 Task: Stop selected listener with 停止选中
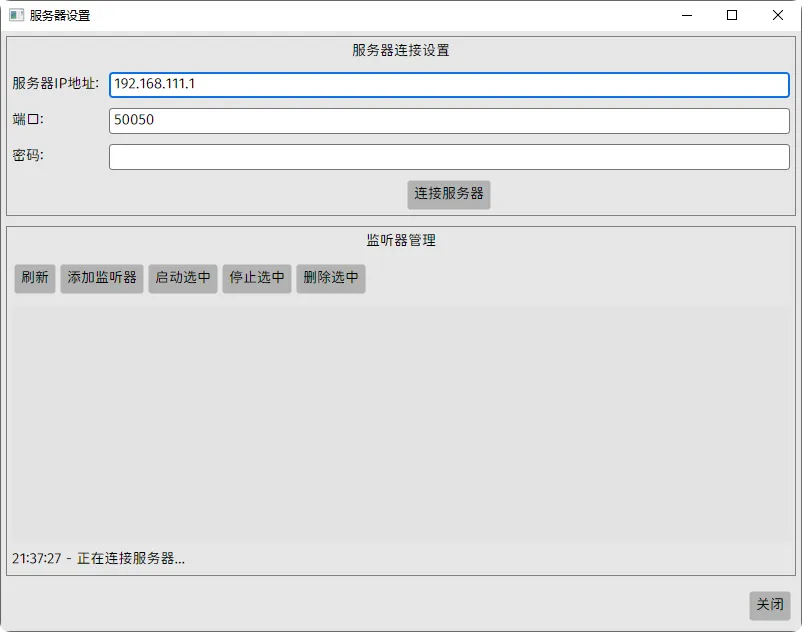point(257,279)
